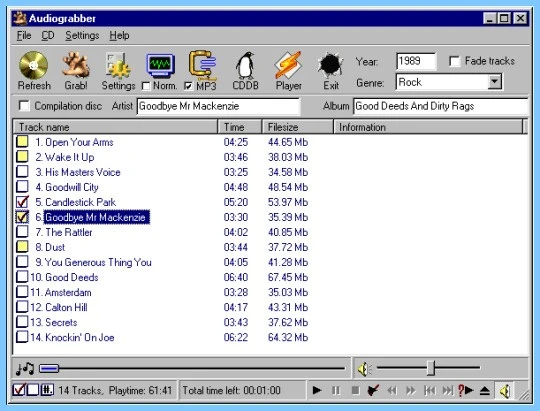The height and width of the screenshot is (411, 540).
Task: Click the Exit bullet-hole icon
Action: 331,65
